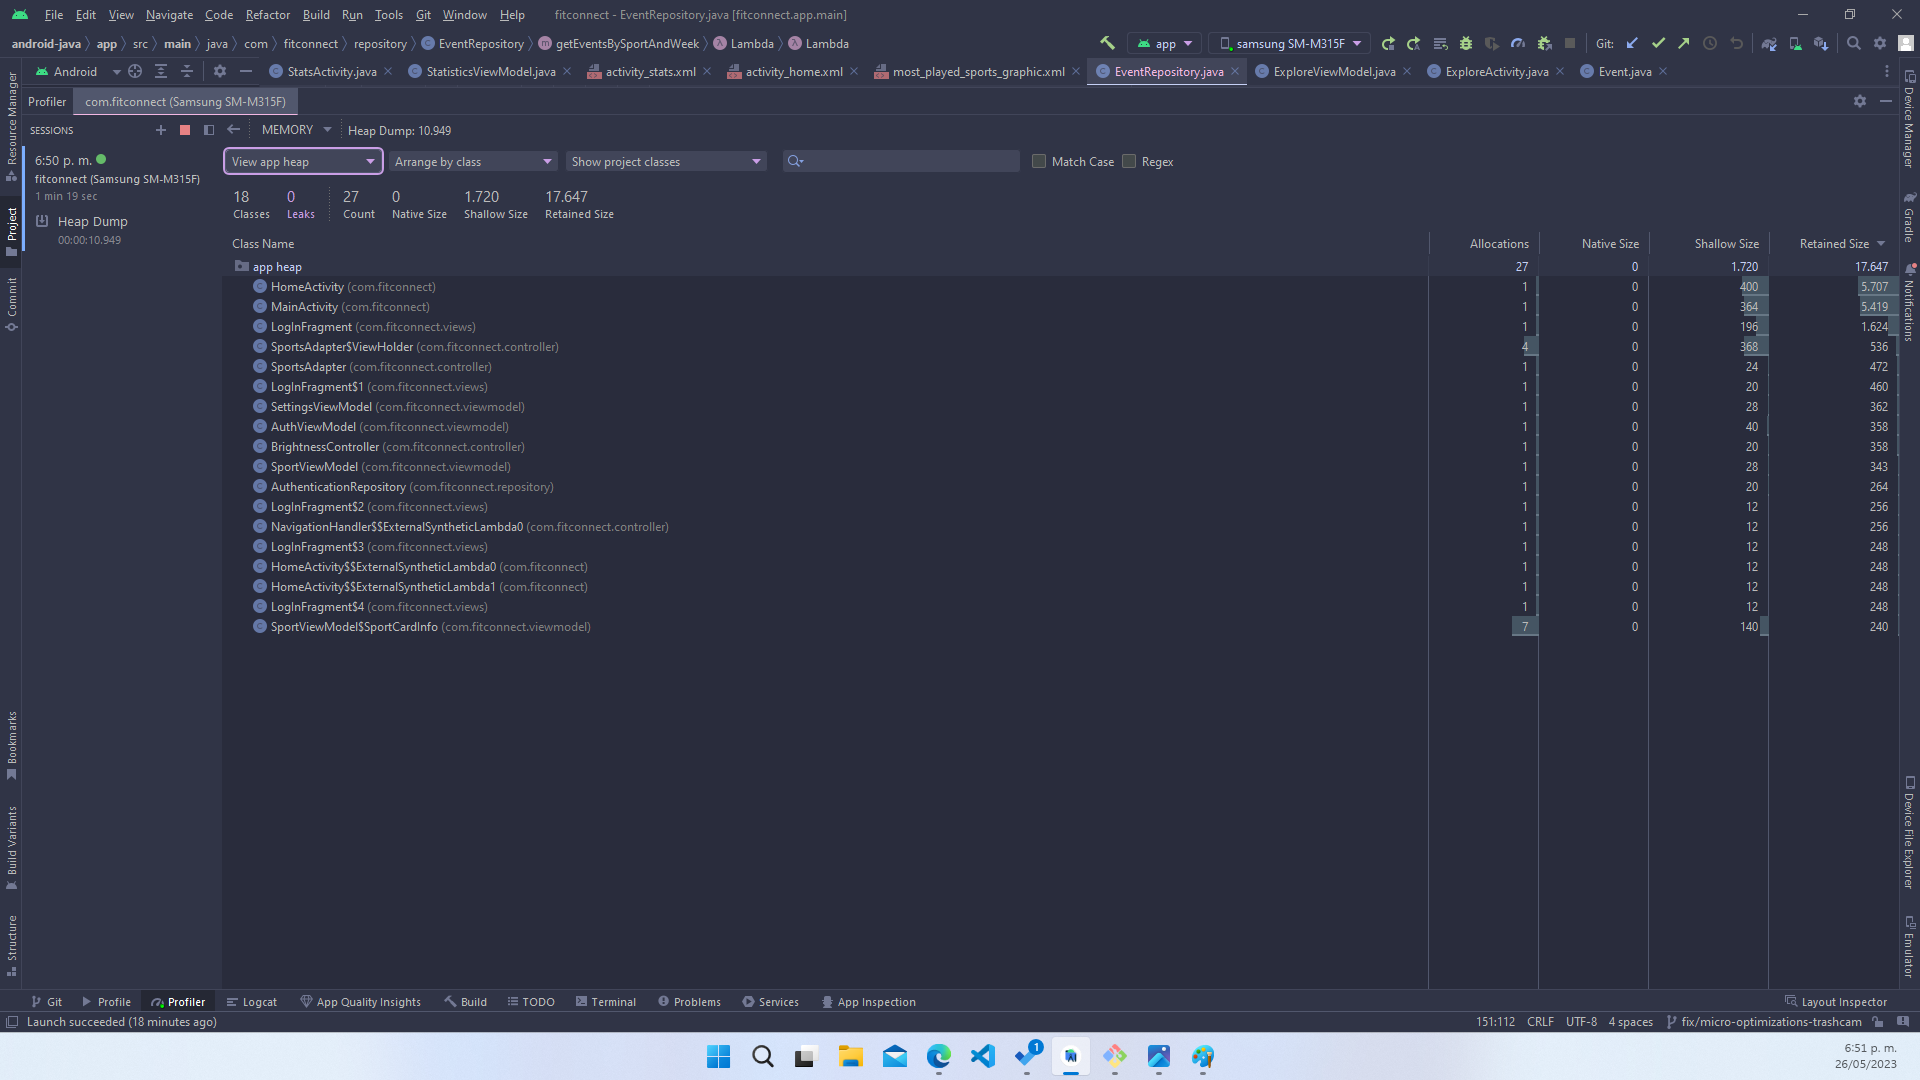Open the View app heap dropdown
1920x1080 pixels.
[303, 161]
